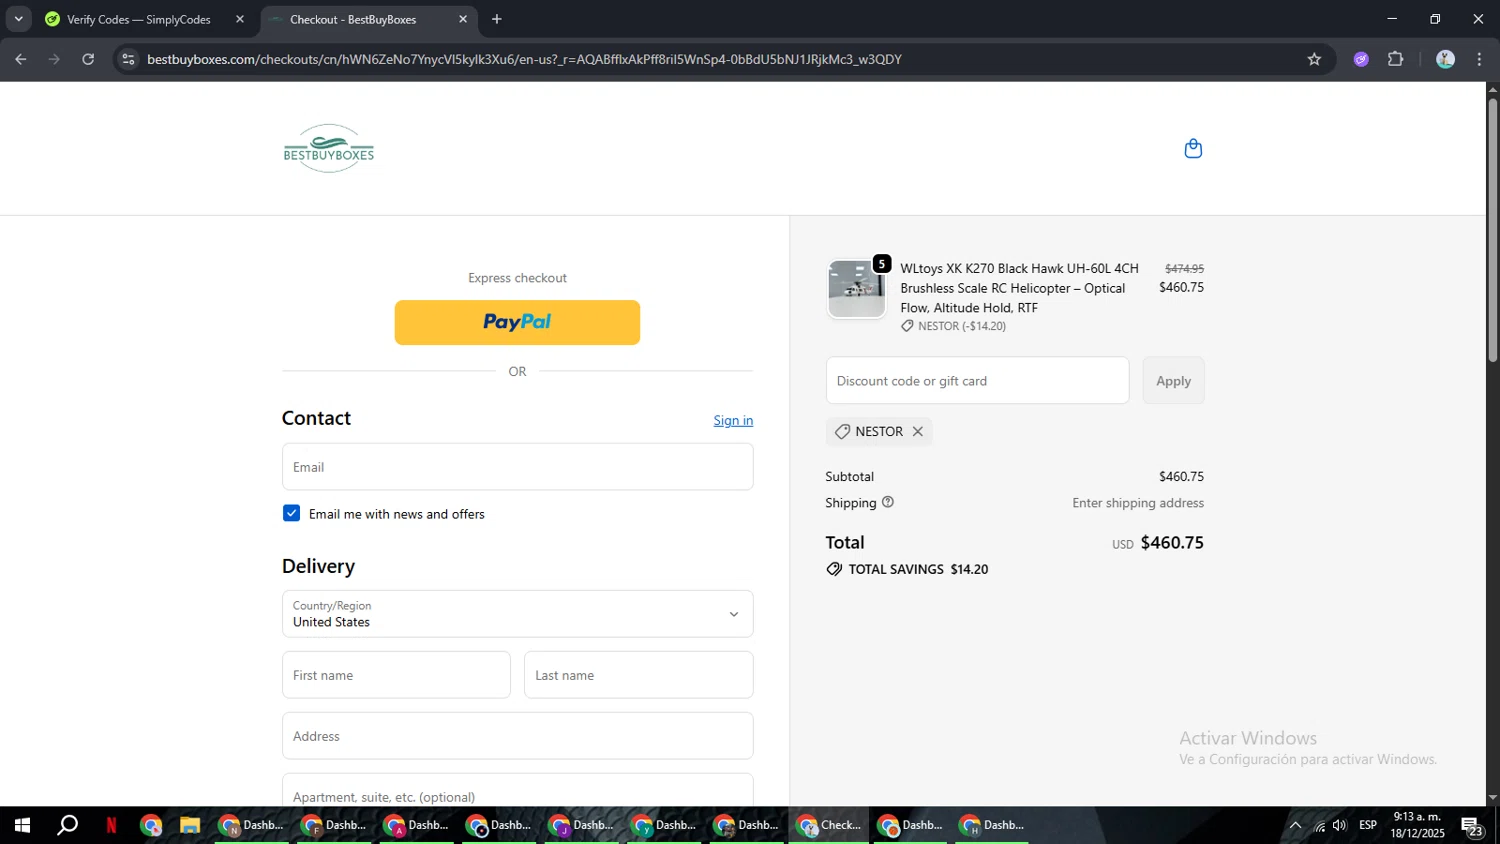Bookmark this page with star icon

1314,59
